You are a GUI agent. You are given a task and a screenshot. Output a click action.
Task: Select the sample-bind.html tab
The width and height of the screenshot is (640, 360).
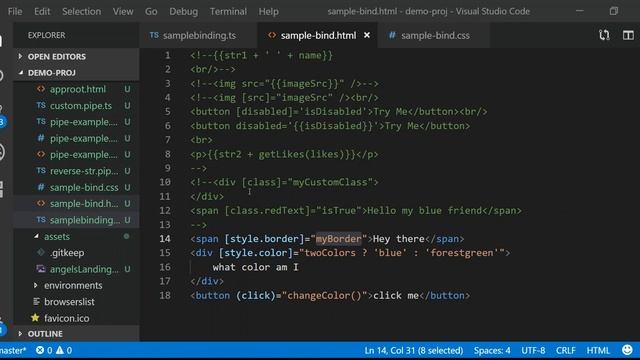point(318,36)
